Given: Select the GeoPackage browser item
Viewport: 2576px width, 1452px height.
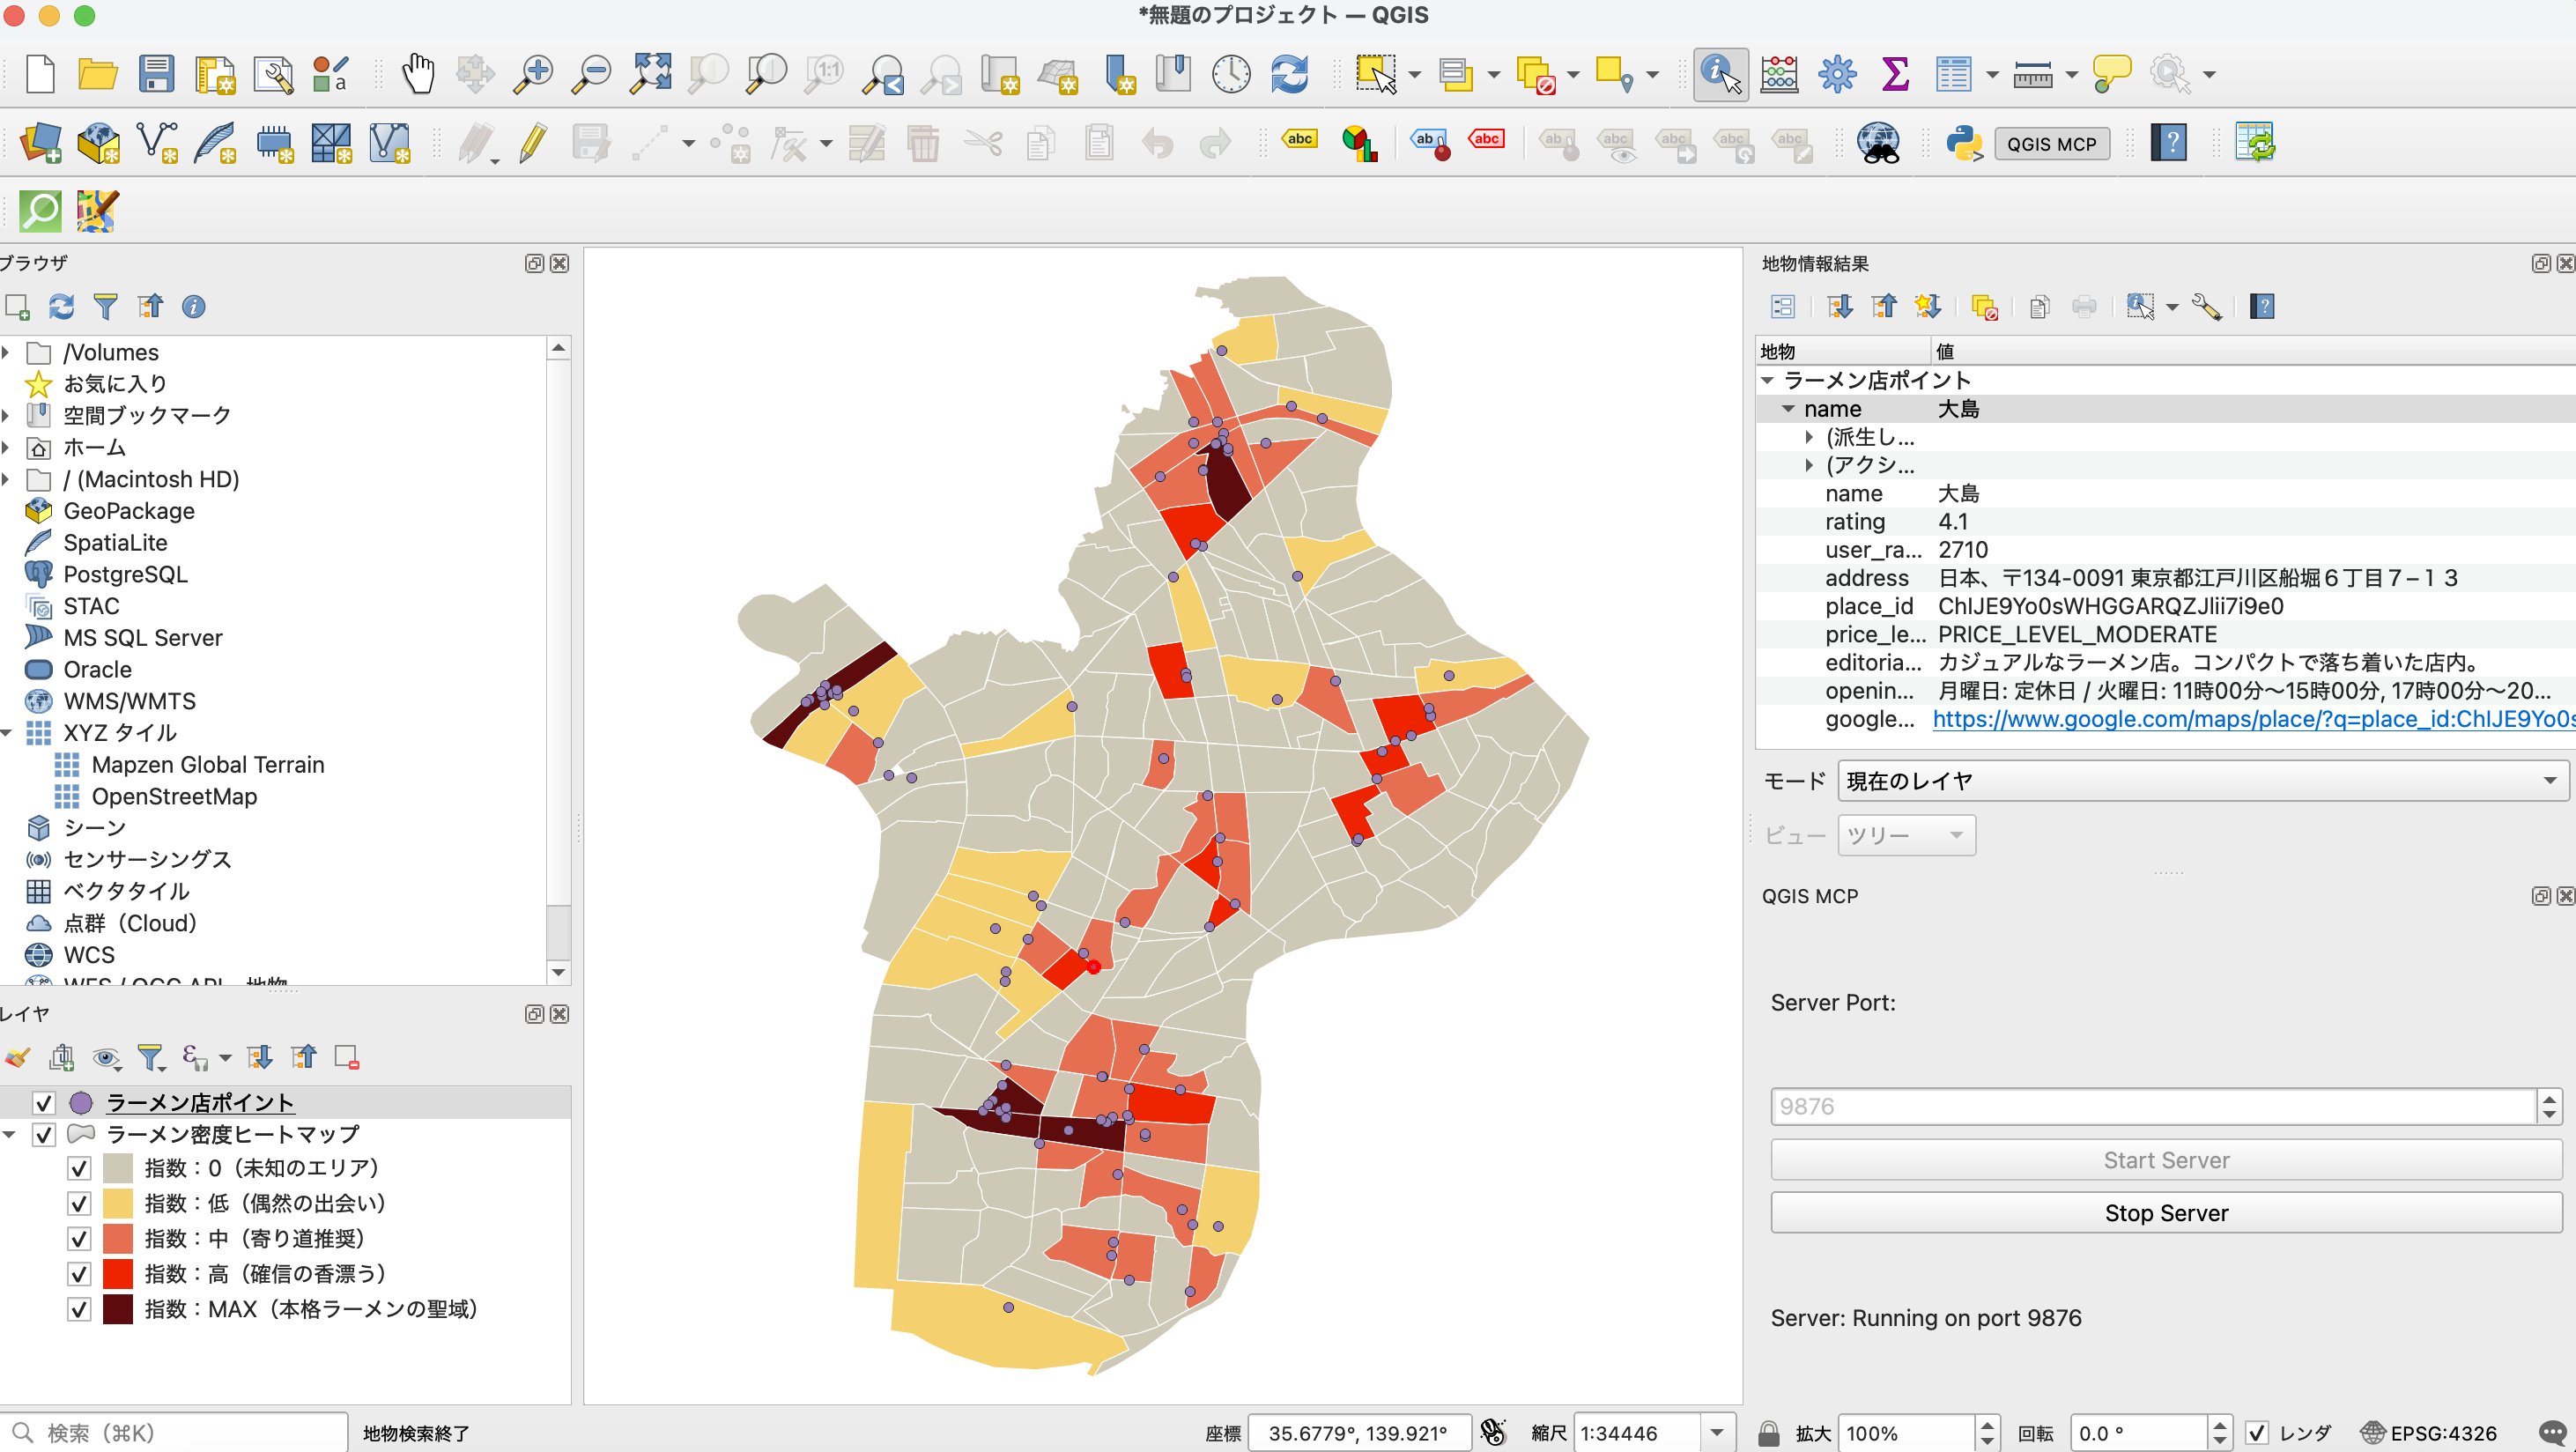Looking at the screenshot, I should (129, 511).
